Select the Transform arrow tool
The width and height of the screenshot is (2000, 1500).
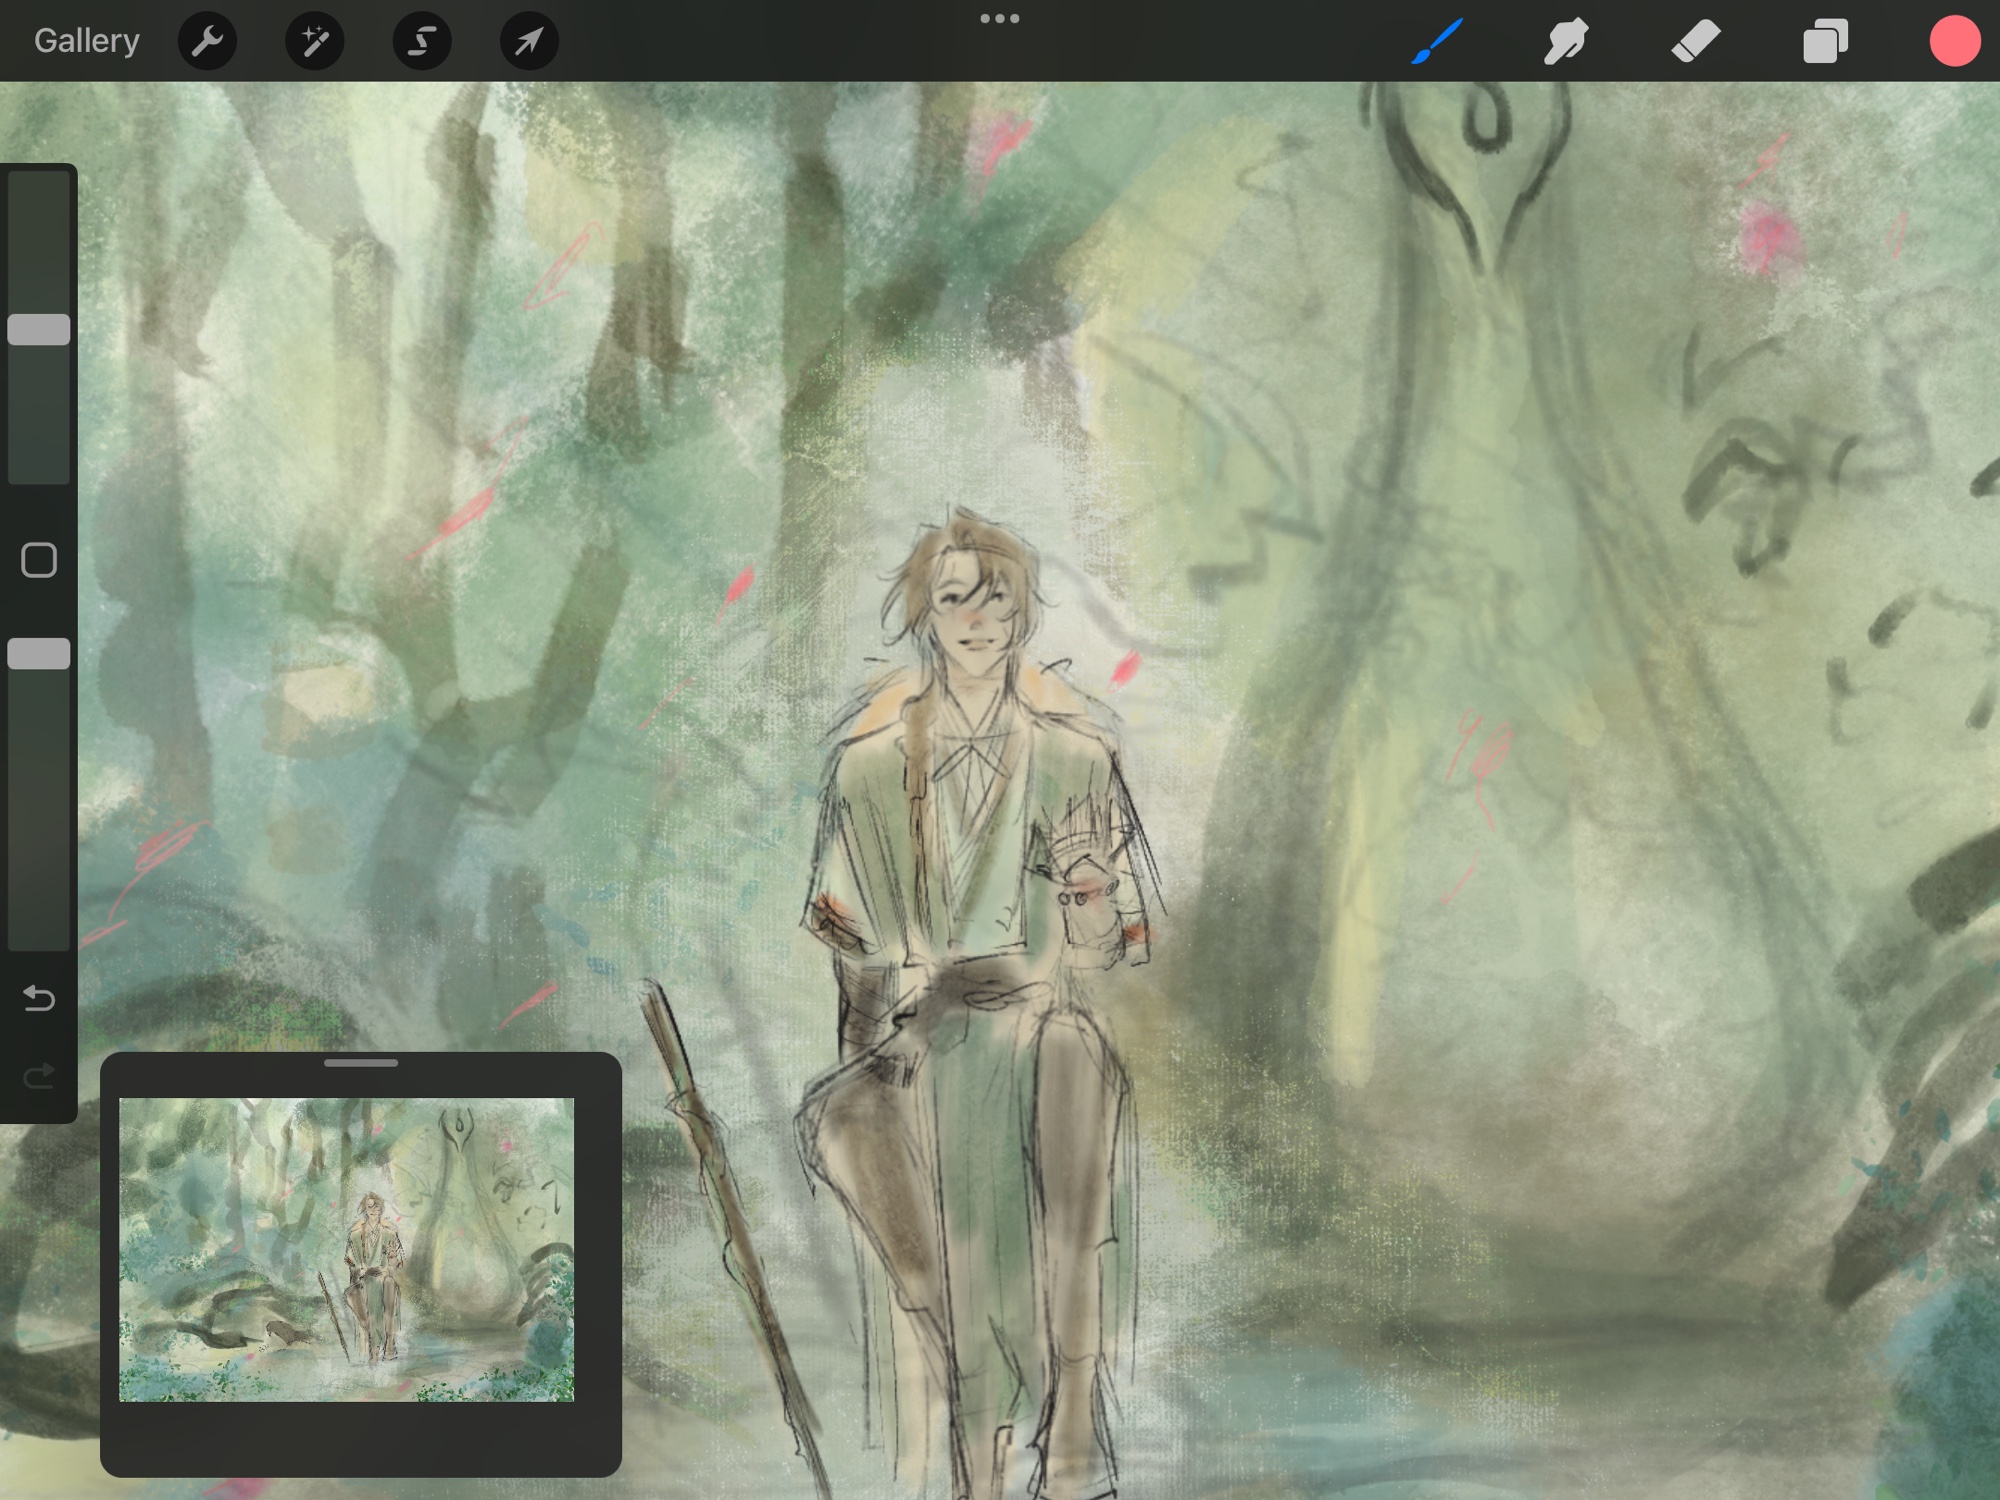[x=529, y=41]
